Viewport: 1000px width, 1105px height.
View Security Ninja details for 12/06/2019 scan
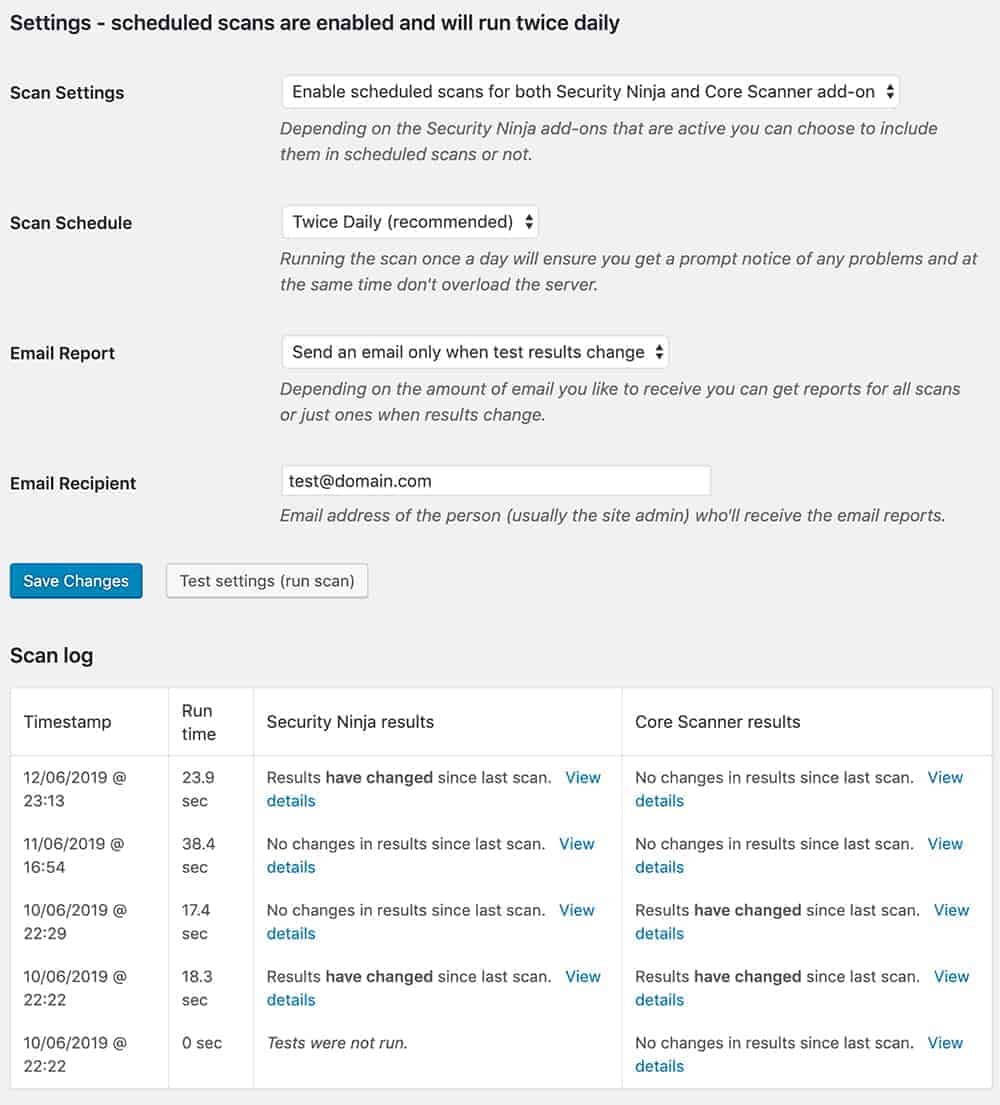(583, 778)
